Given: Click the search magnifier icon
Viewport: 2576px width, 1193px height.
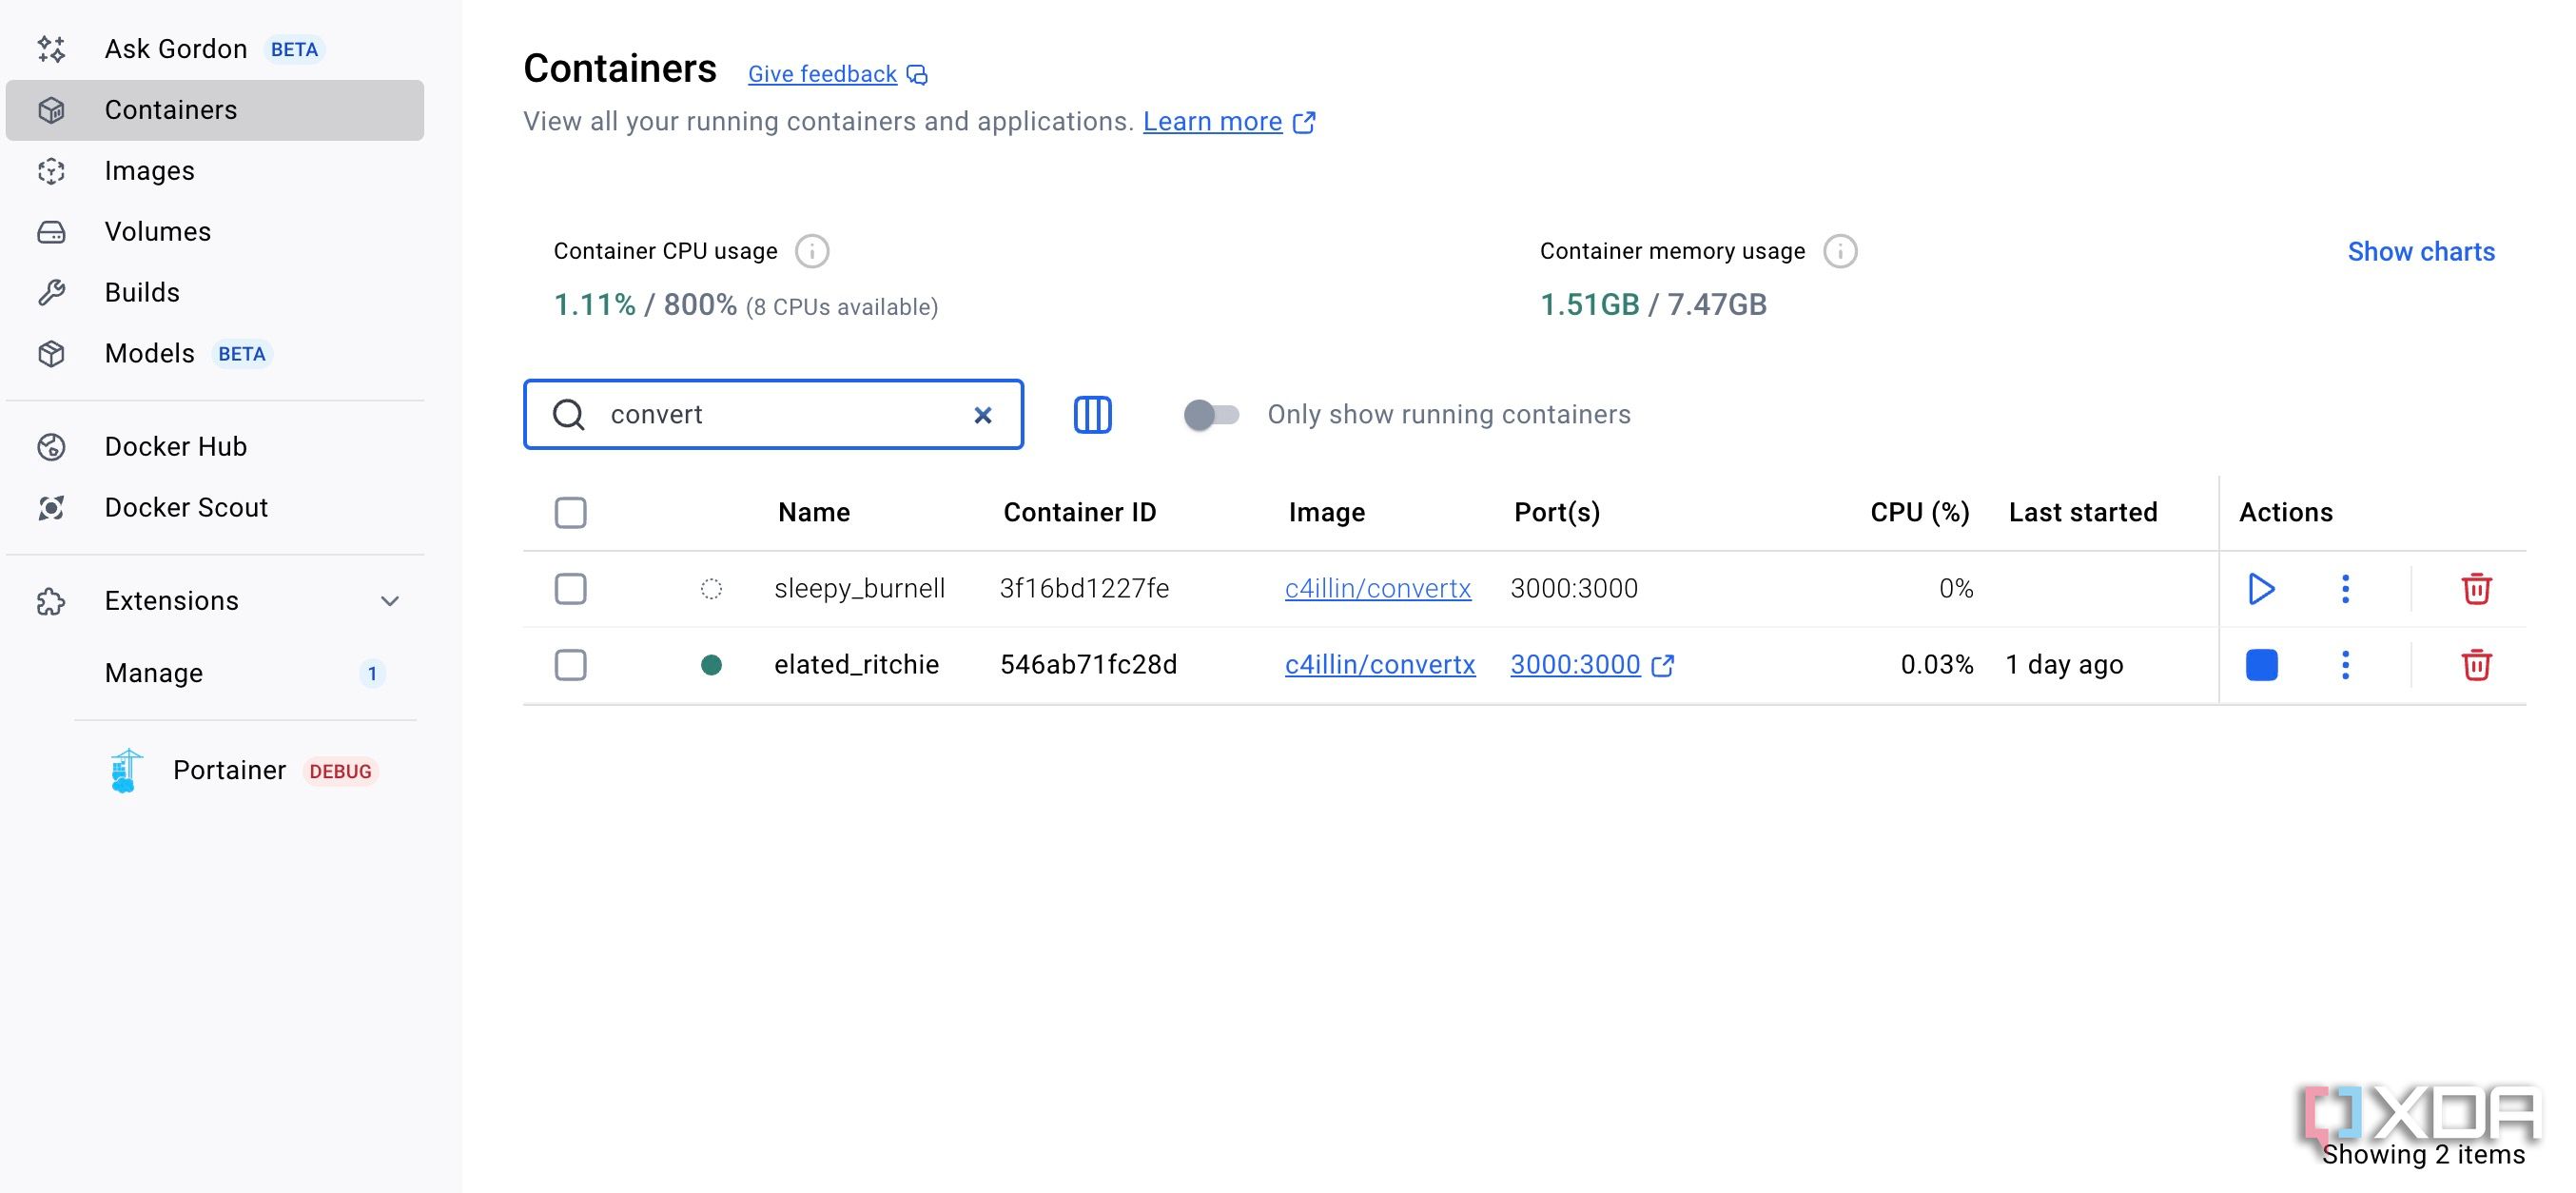Looking at the screenshot, I should (x=569, y=414).
